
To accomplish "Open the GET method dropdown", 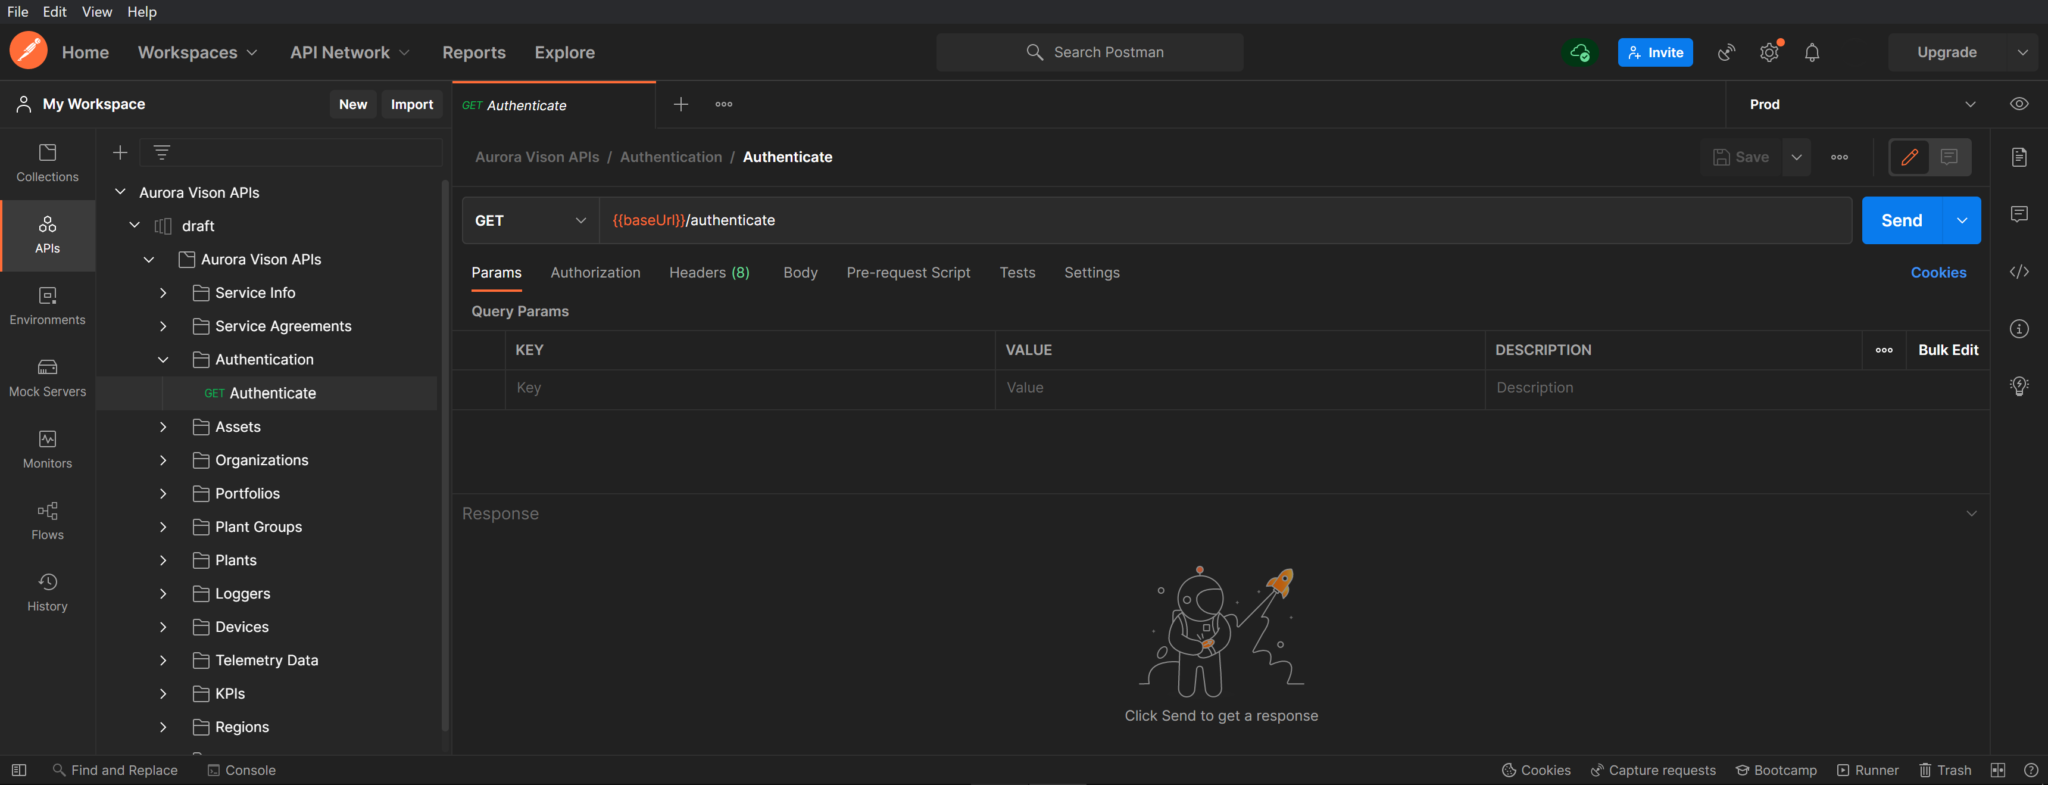I will 530,221.
